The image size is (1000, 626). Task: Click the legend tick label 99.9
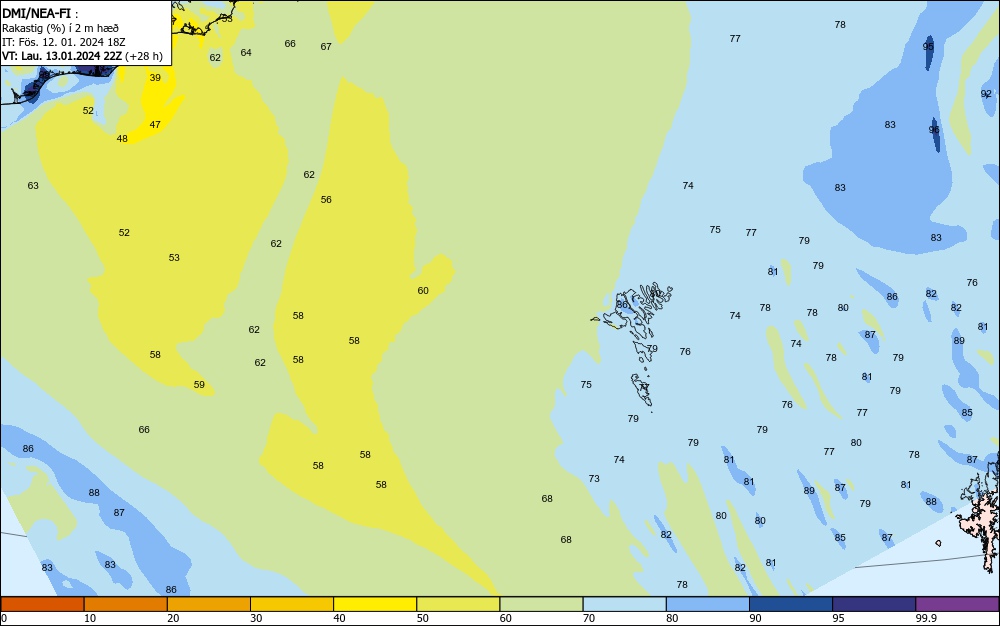pos(926,618)
